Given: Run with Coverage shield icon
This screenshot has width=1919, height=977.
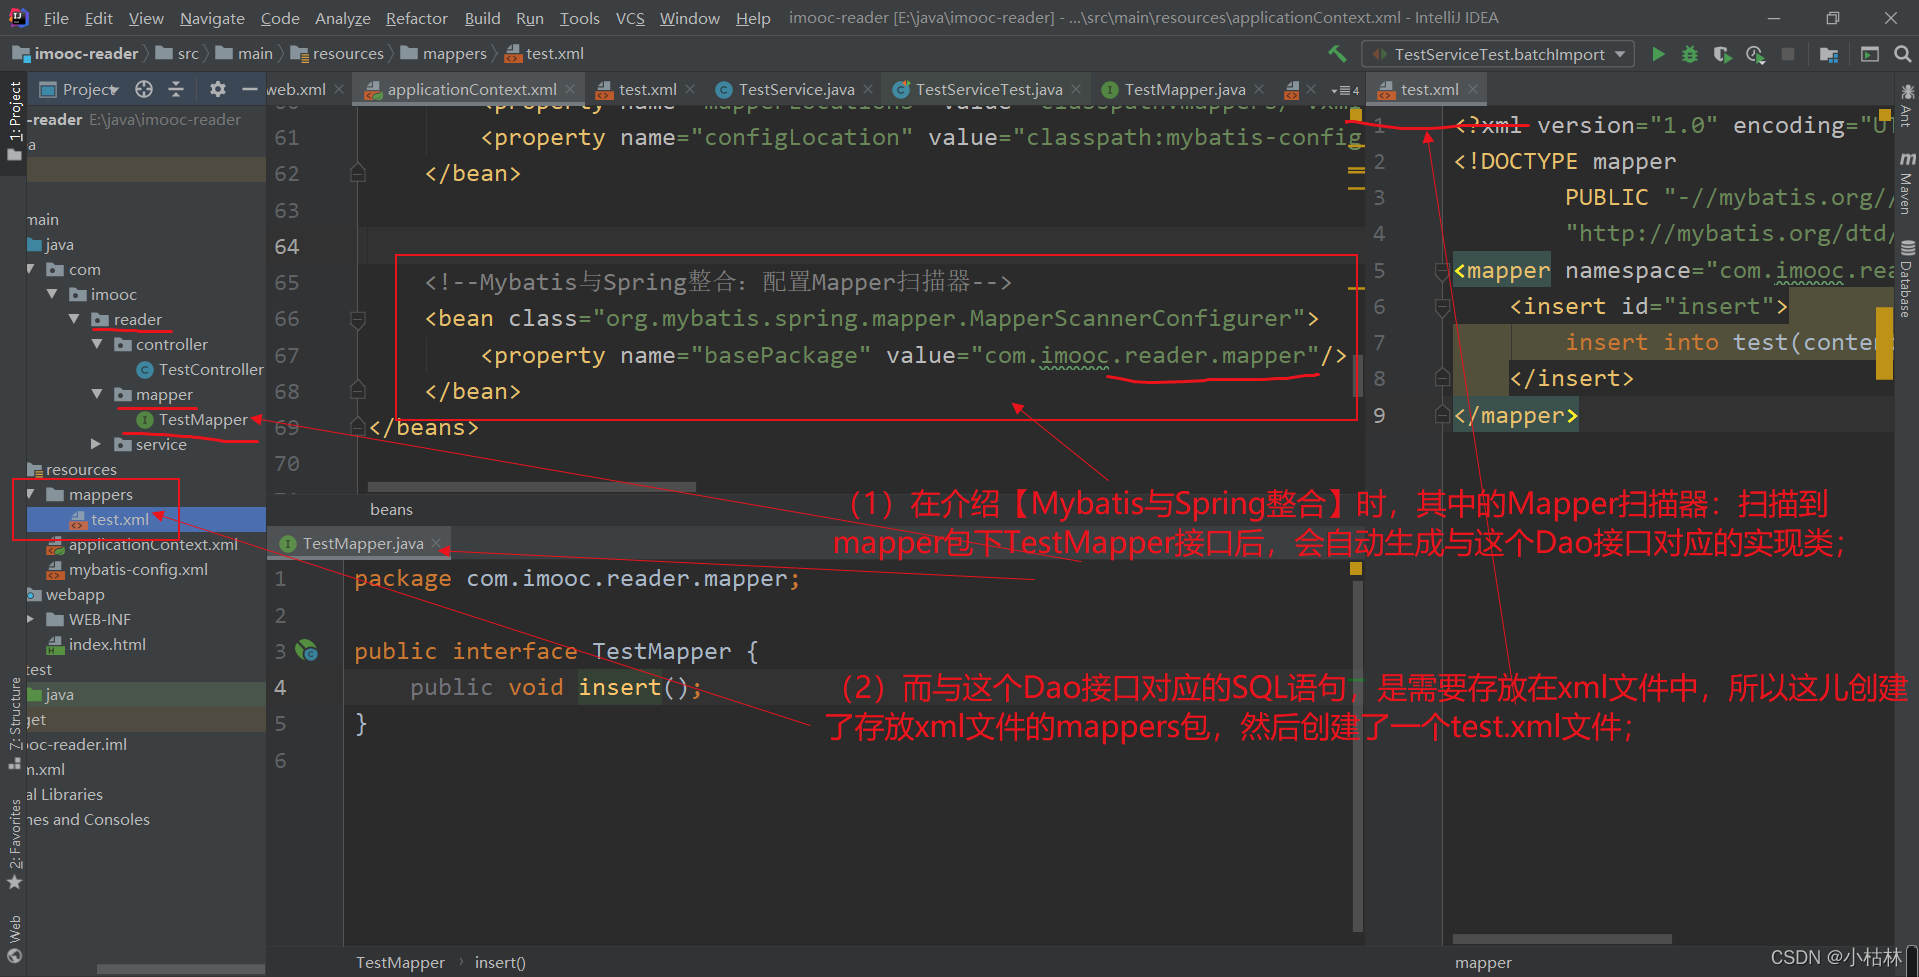Looking at the screenshot, I should coord(1722,54).
